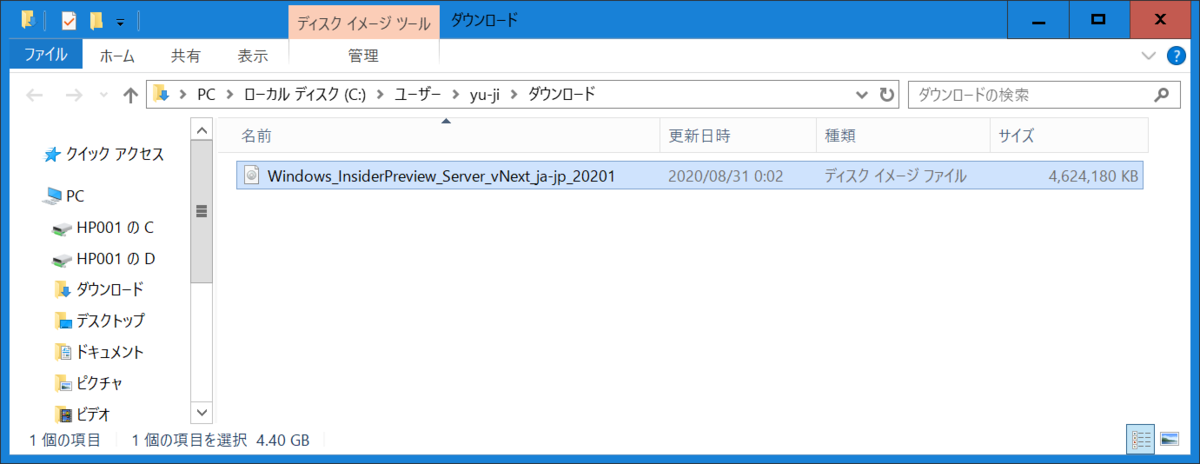Open the ファイル menu tab

coord(46,55)
